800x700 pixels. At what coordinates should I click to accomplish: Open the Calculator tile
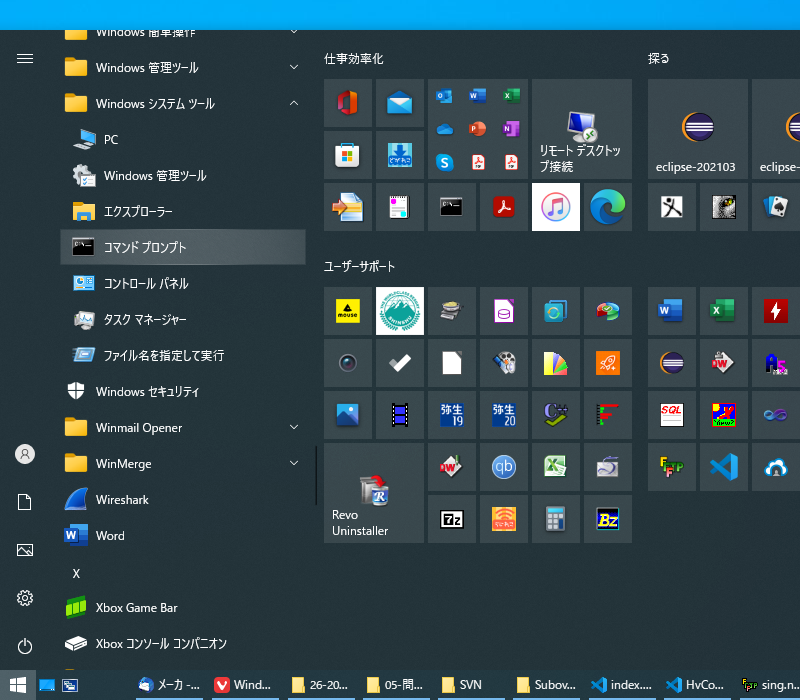(556, 519)
